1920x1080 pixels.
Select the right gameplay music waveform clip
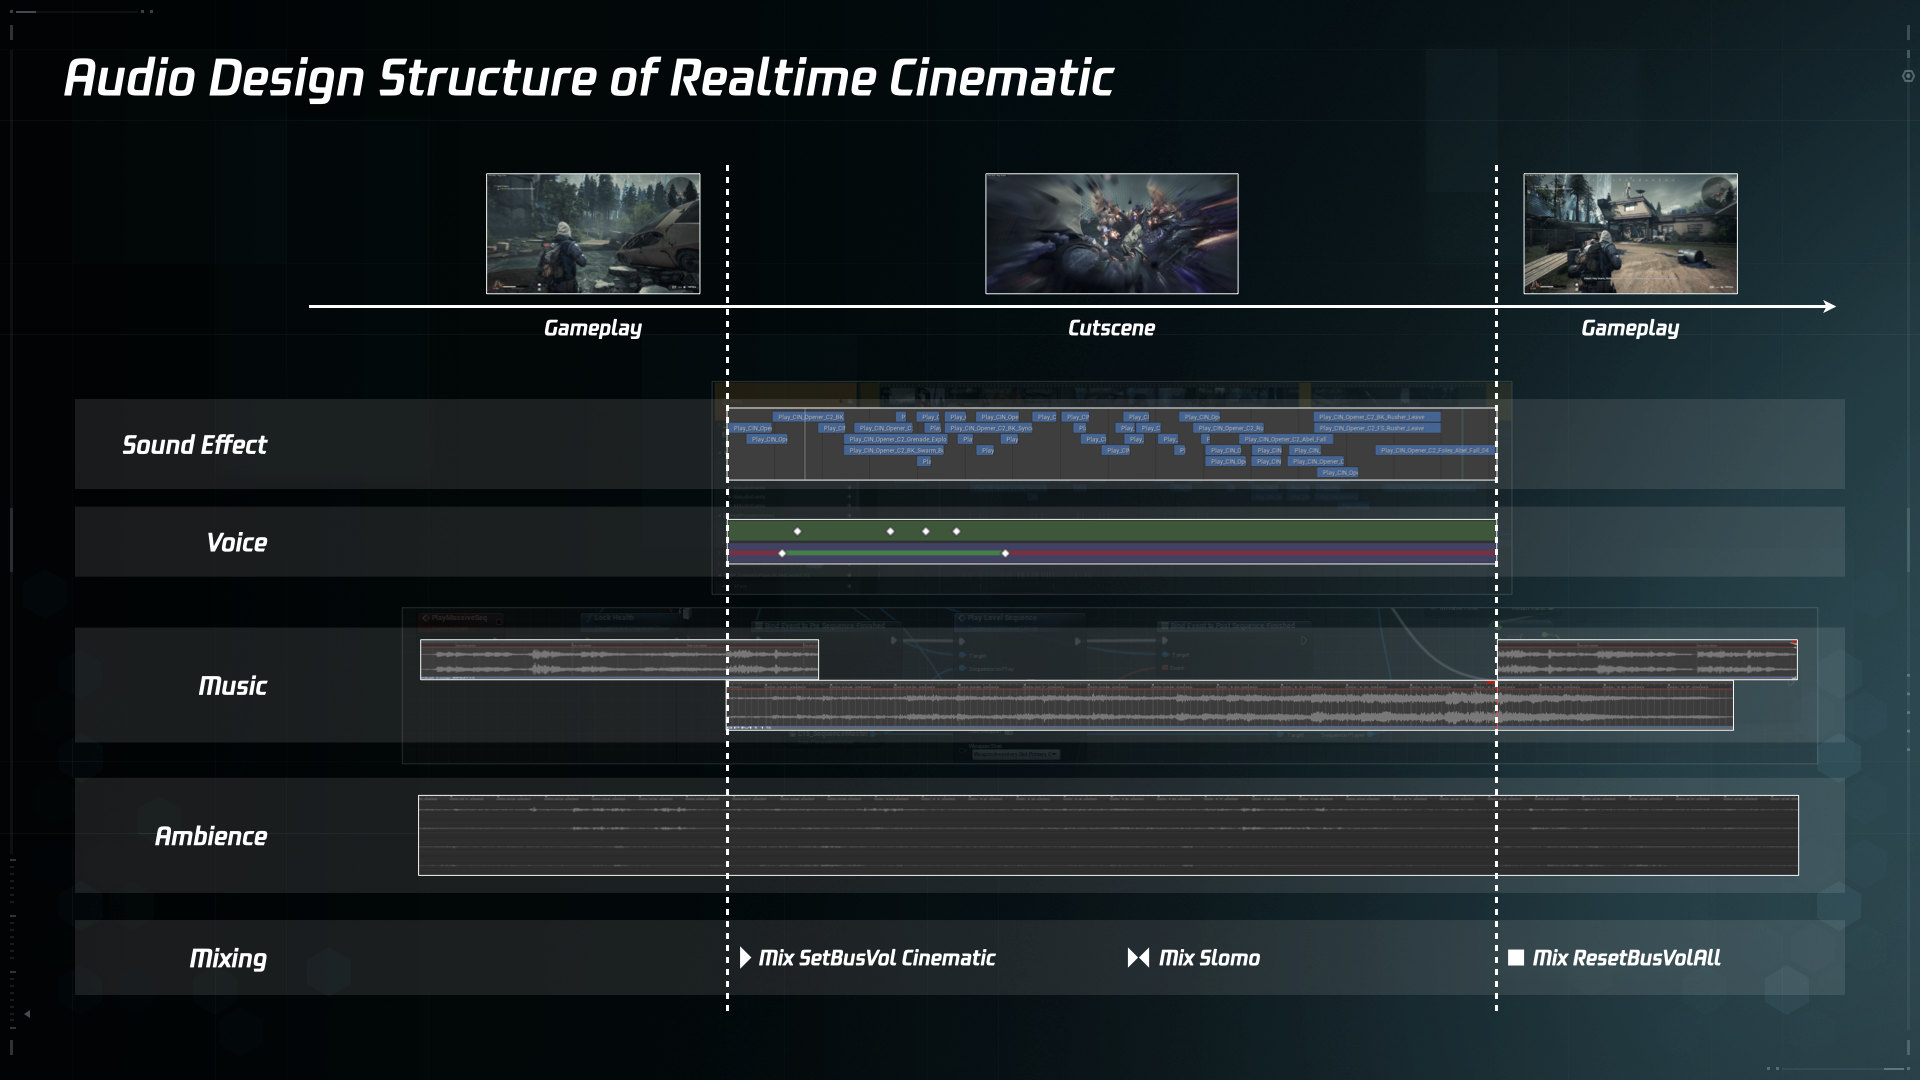[x=1646, y=660]
